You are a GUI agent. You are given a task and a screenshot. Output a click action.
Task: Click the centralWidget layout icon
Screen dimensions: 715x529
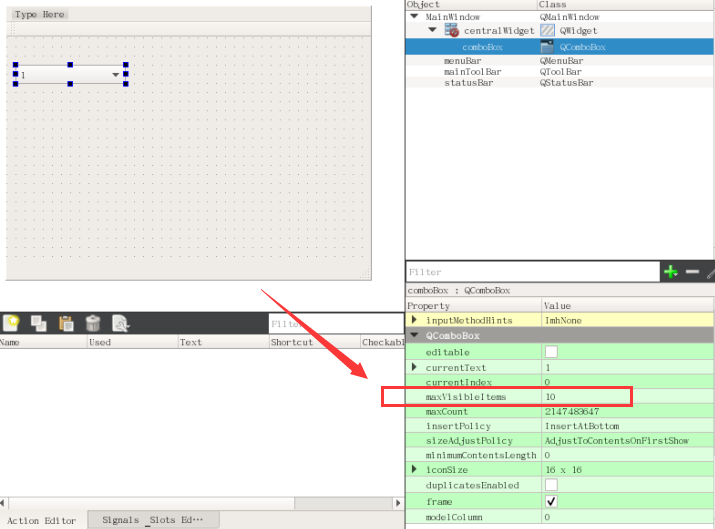[x=451, y=31]
